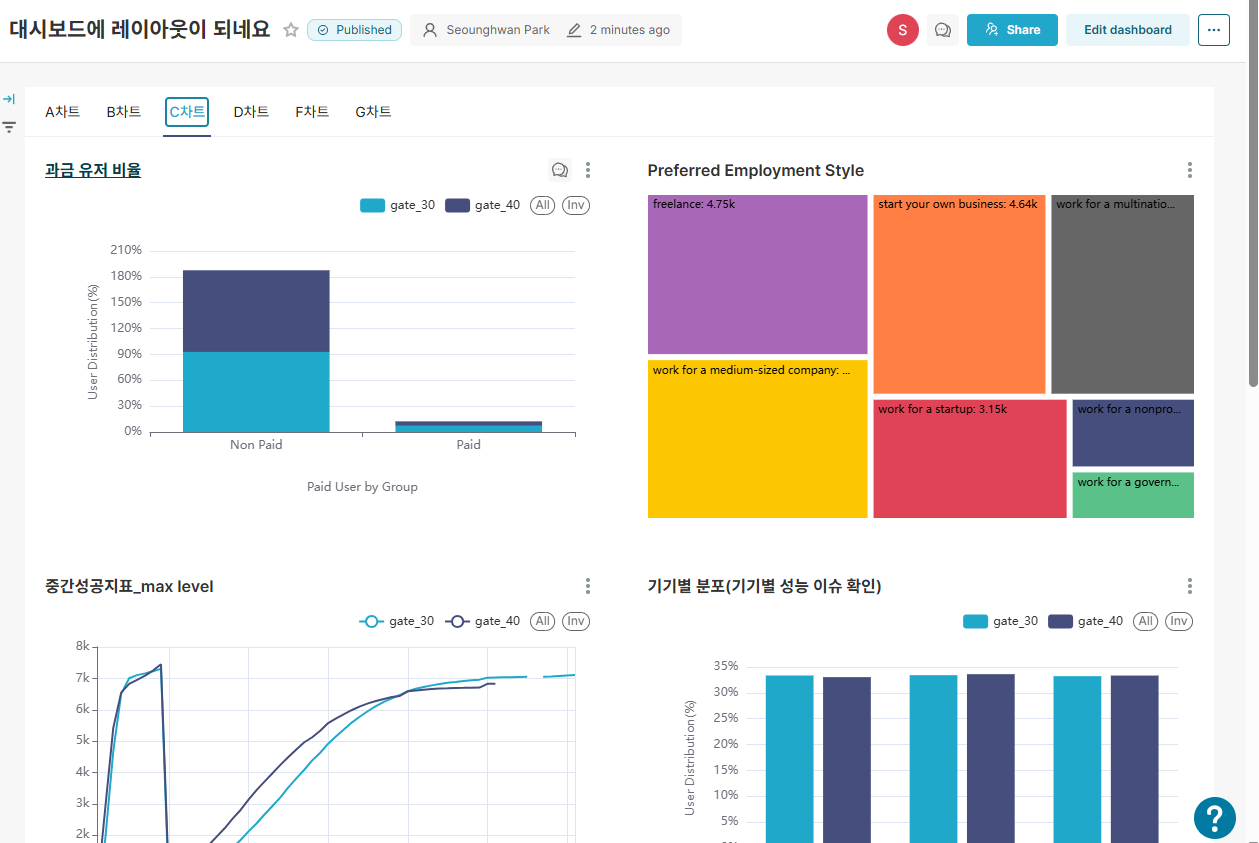Click Inv legend selector in 과금 유저 비율 chart
The image size is (1259, 843).
[576, 205]
